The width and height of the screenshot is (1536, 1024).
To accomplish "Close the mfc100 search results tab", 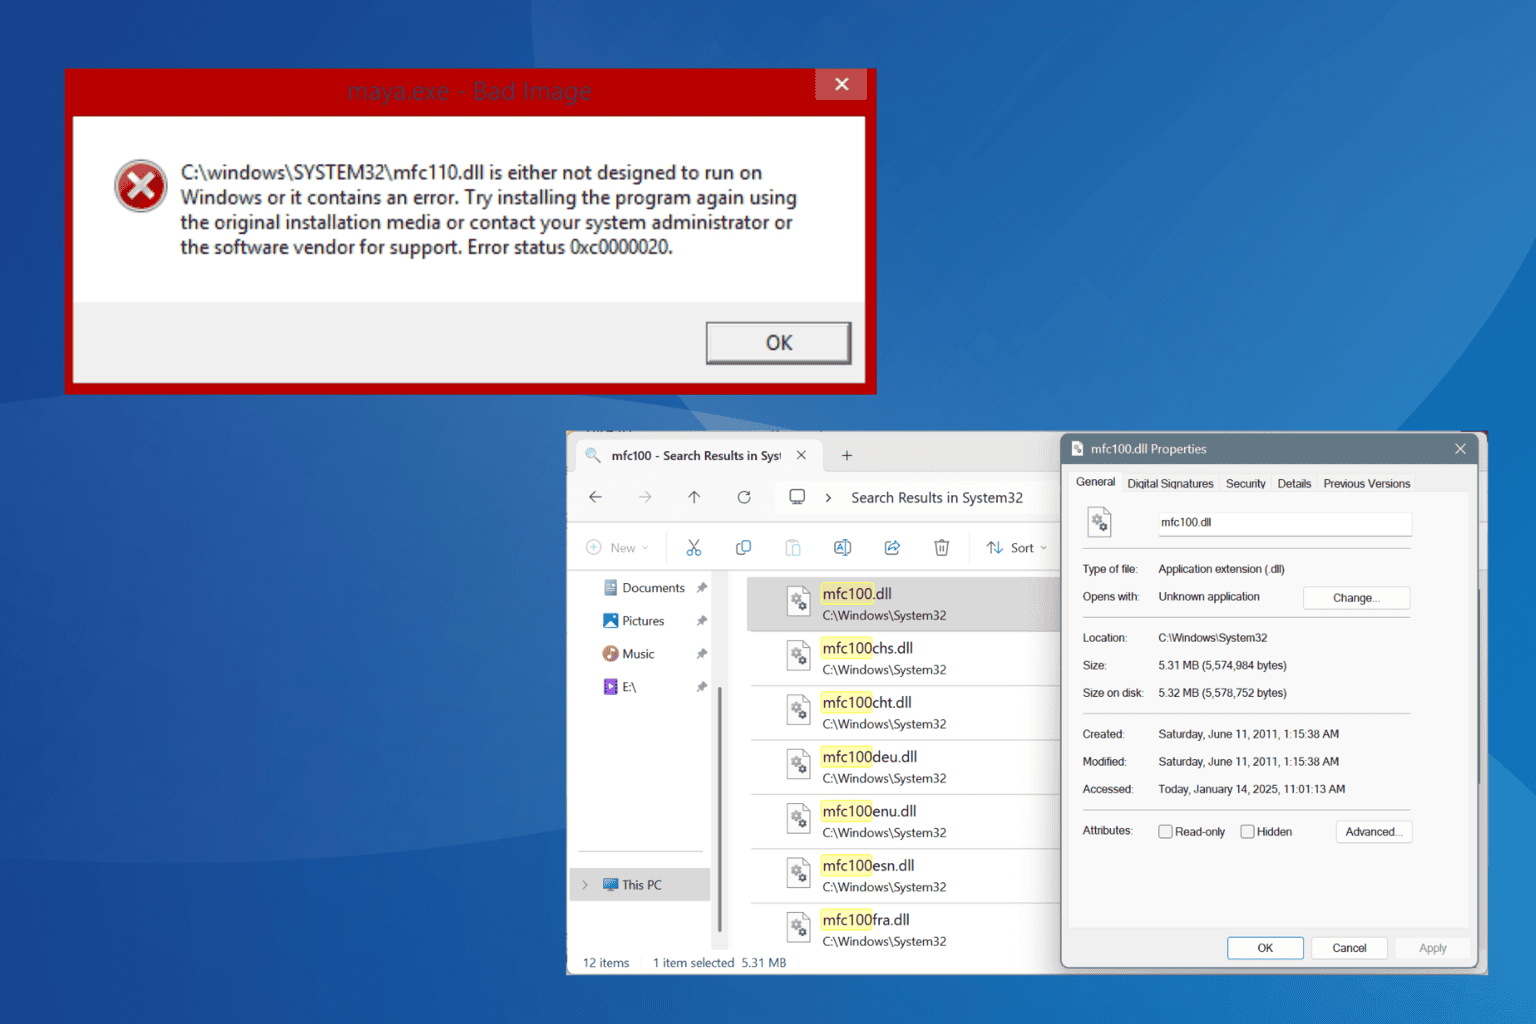I will click(801, 455).
